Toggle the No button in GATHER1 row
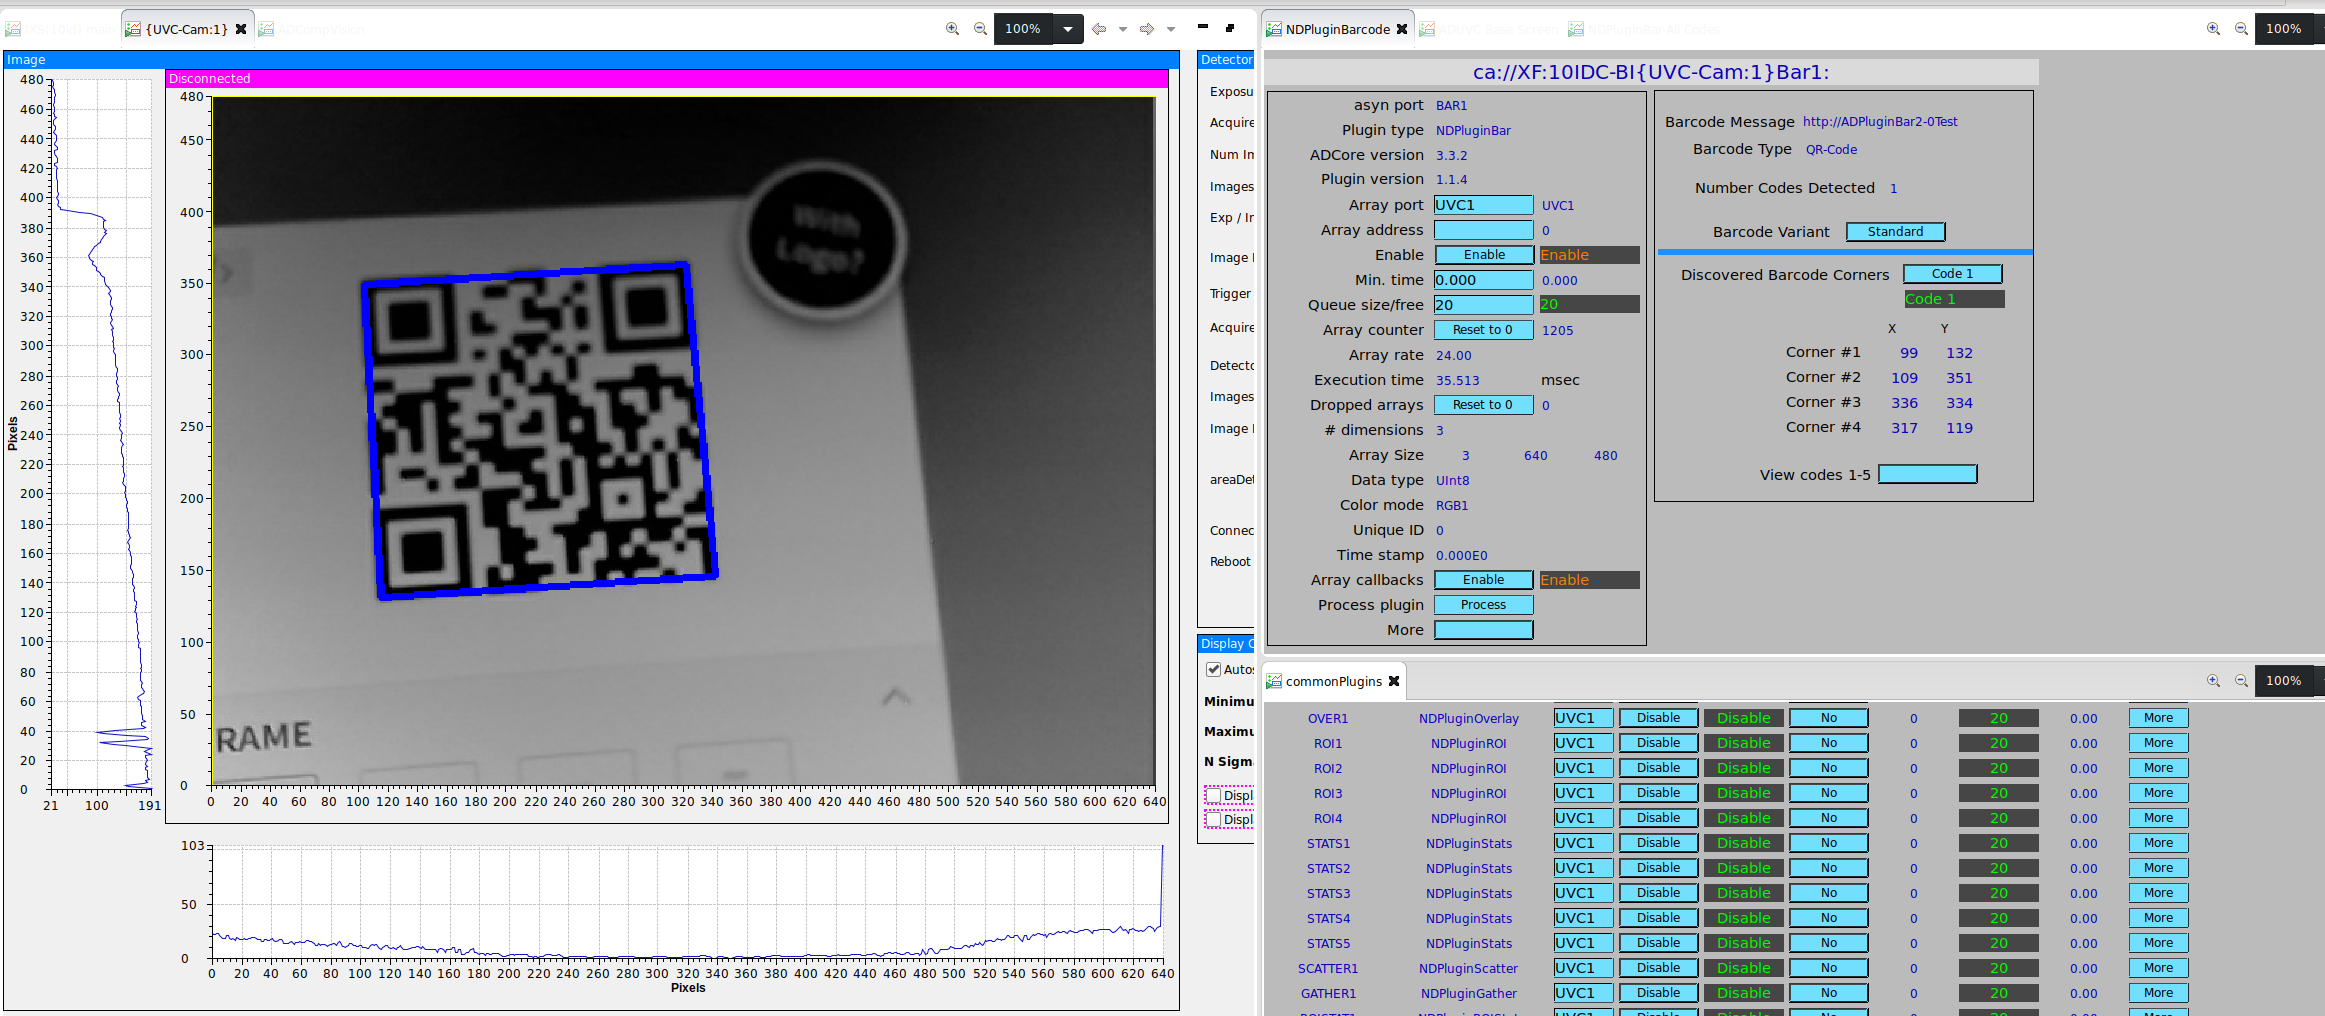2325x1016 pixels. (x=1828, y=993)
